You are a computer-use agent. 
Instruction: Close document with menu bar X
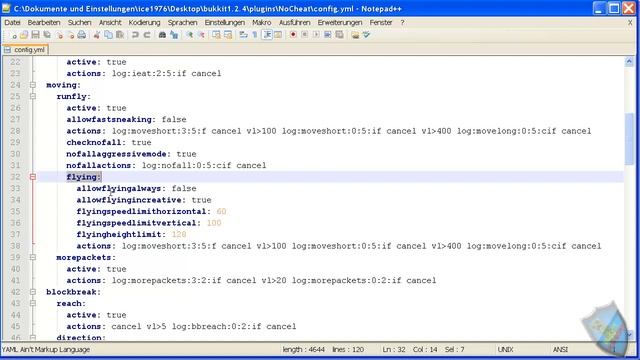pyautogui.click(x=630, y=23)
